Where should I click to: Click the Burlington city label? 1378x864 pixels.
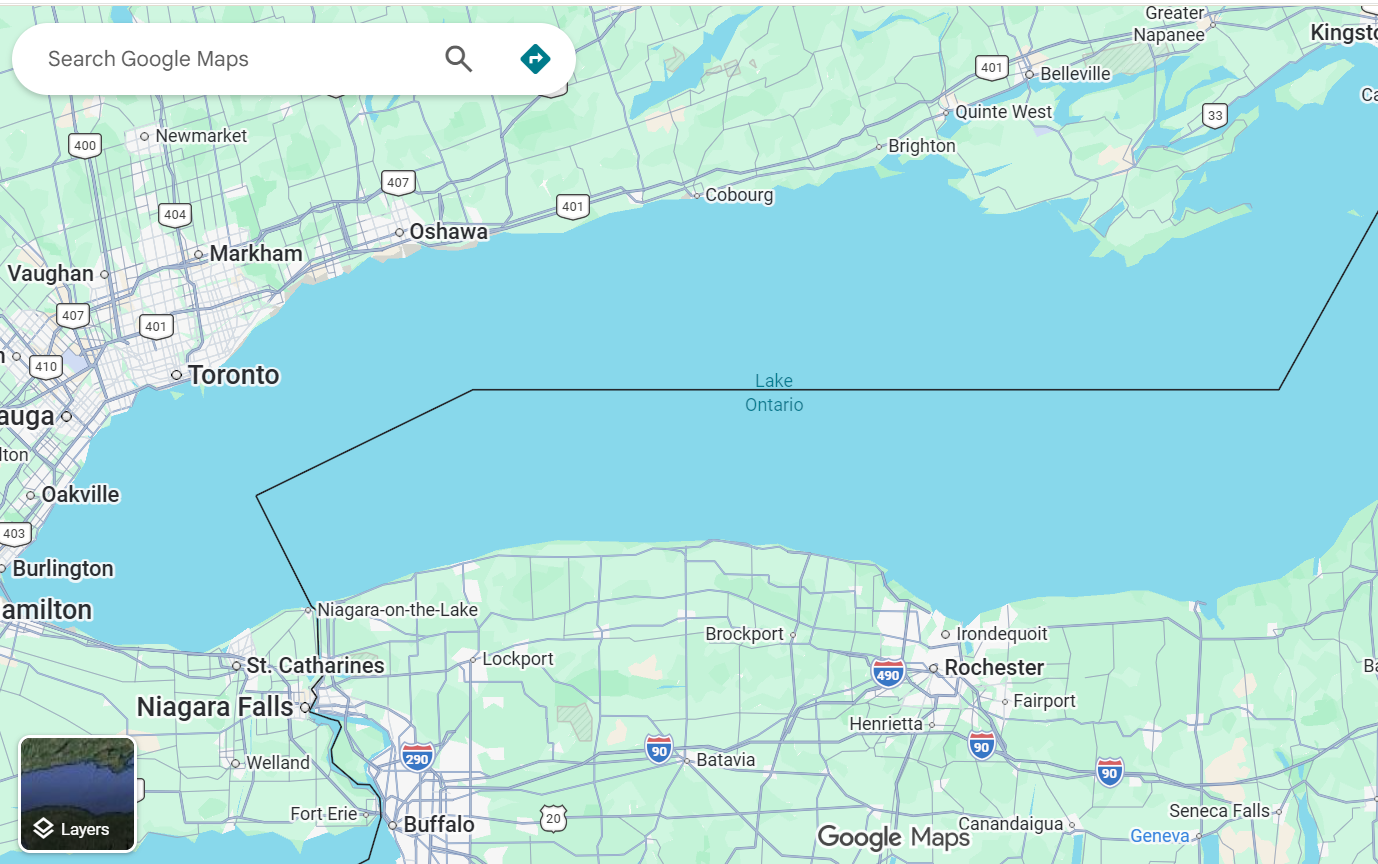63,569
